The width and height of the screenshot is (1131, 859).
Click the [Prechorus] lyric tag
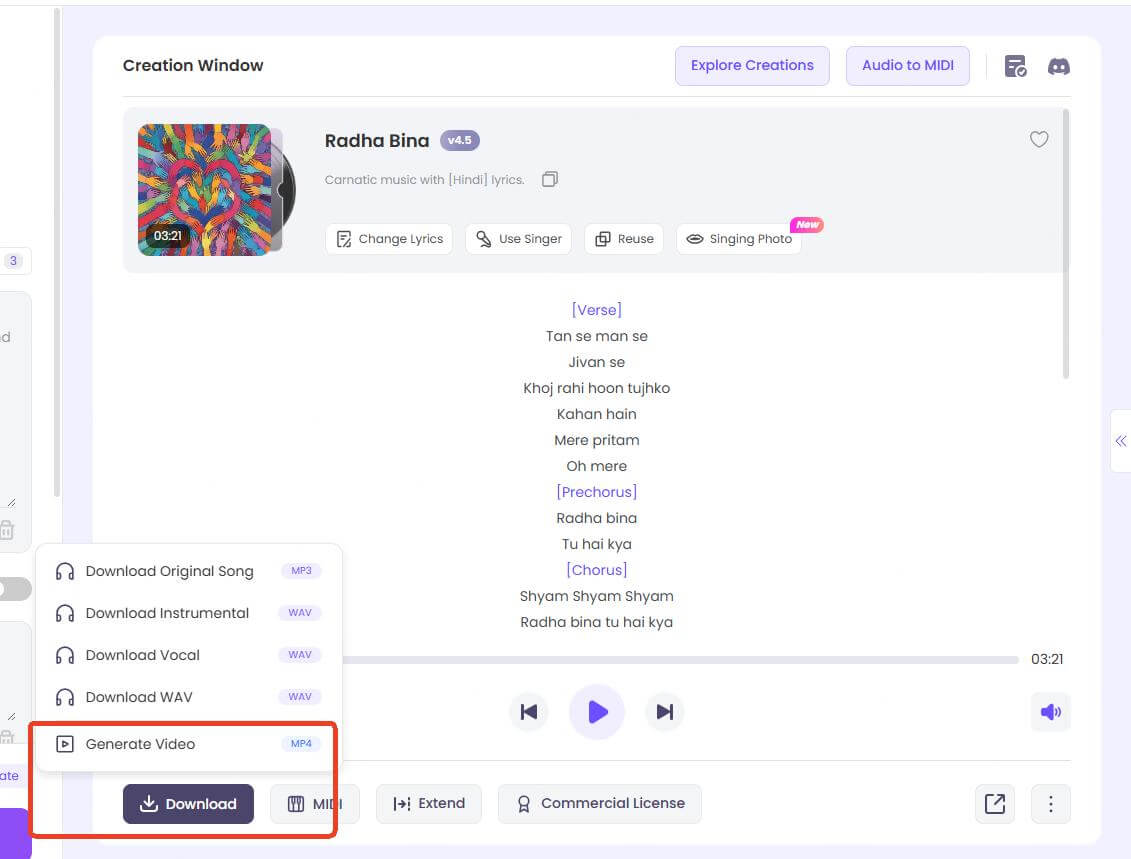click(x=597, y=492)
